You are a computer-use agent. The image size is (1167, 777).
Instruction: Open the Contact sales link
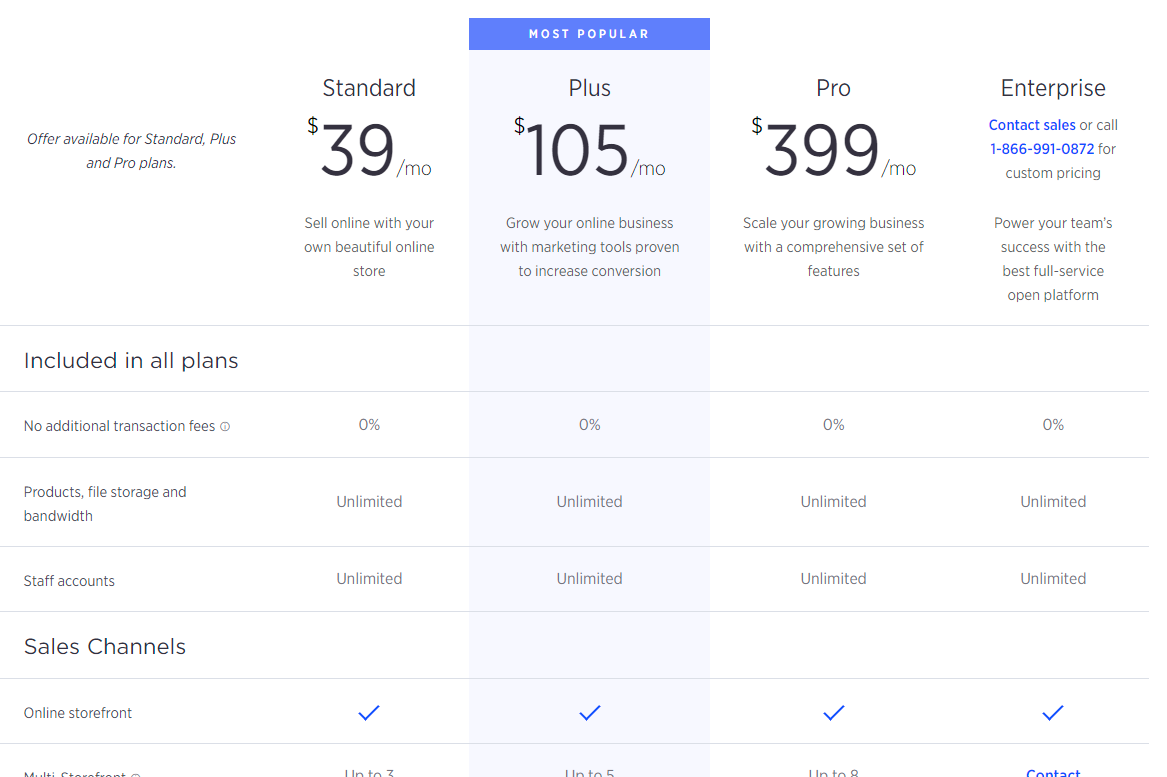pos(1032,125)
